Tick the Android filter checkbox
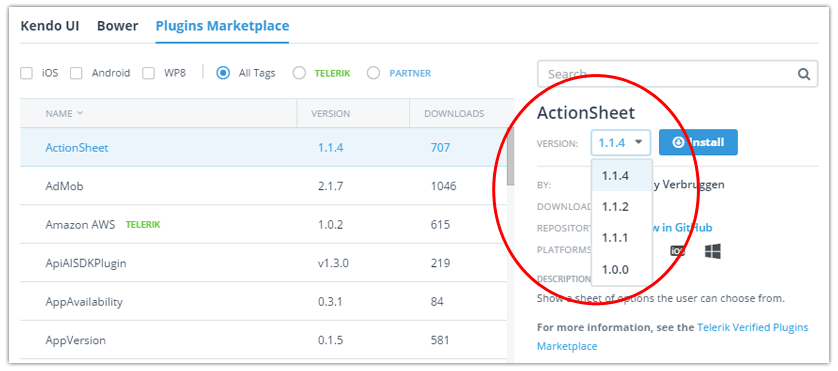Viewport: 838px width, 371px height. (x=76, y=73)
